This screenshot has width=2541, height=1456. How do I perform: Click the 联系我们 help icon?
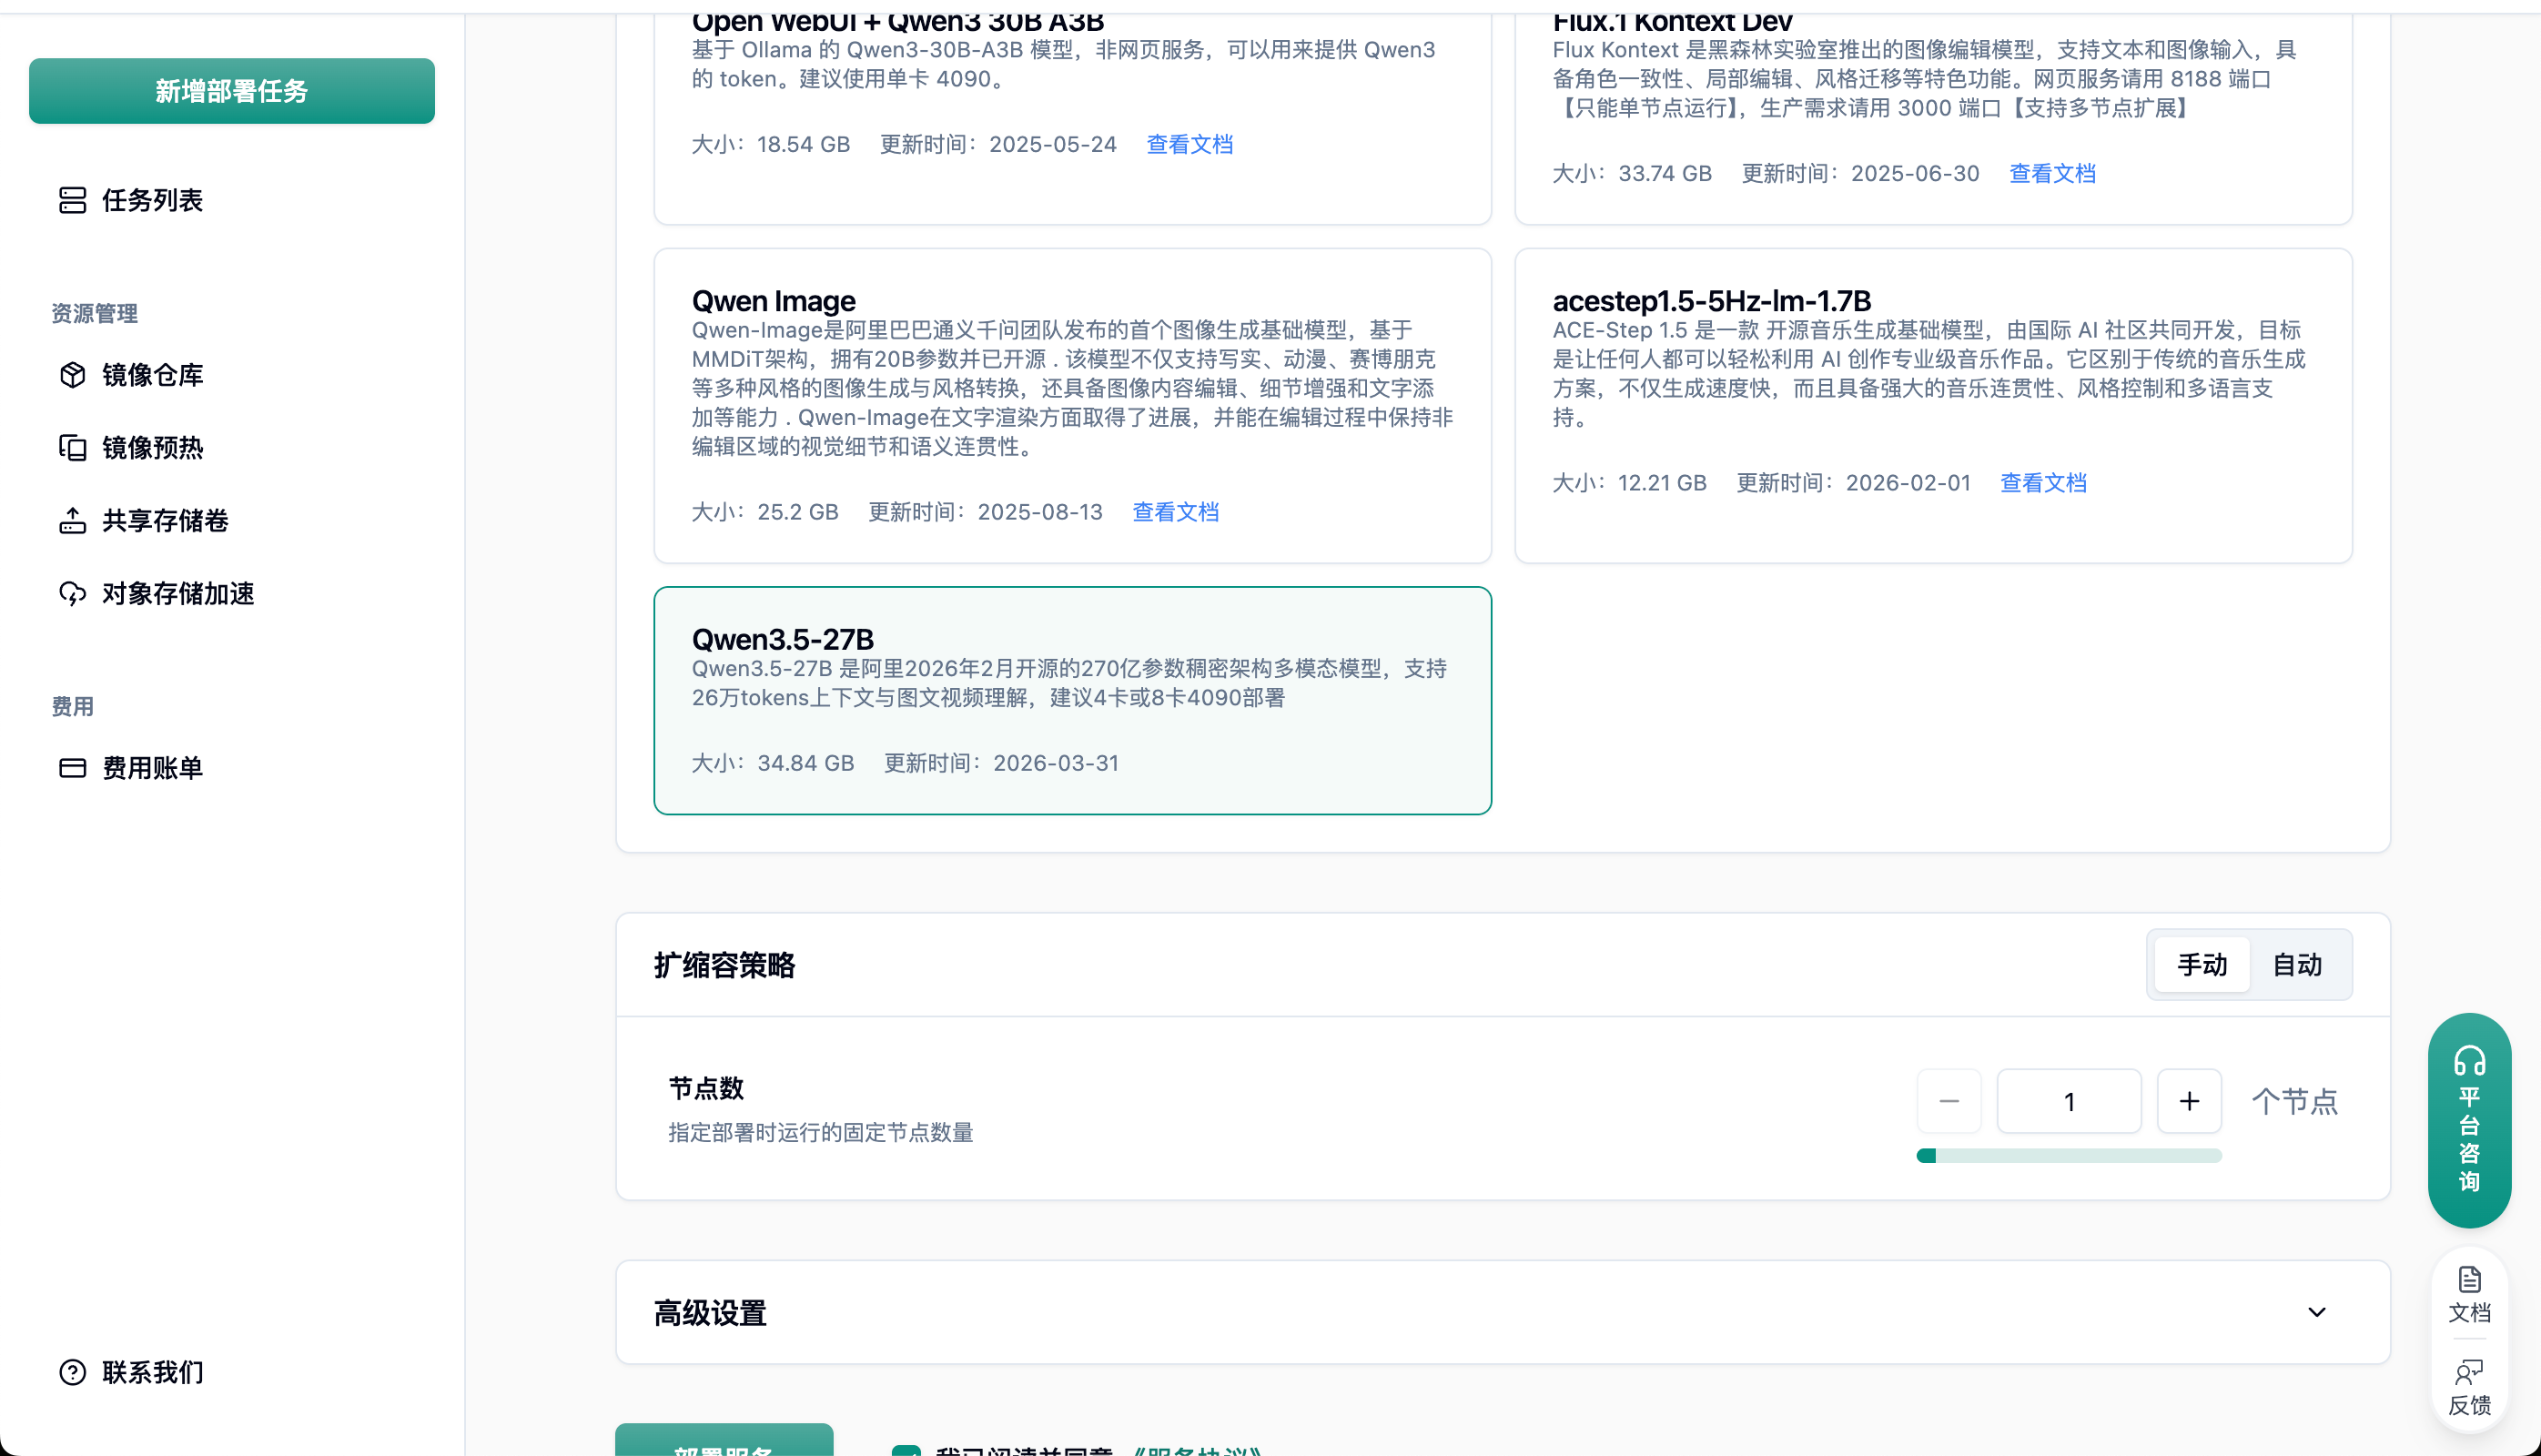pyautogui.click(x=72, y=1372)
